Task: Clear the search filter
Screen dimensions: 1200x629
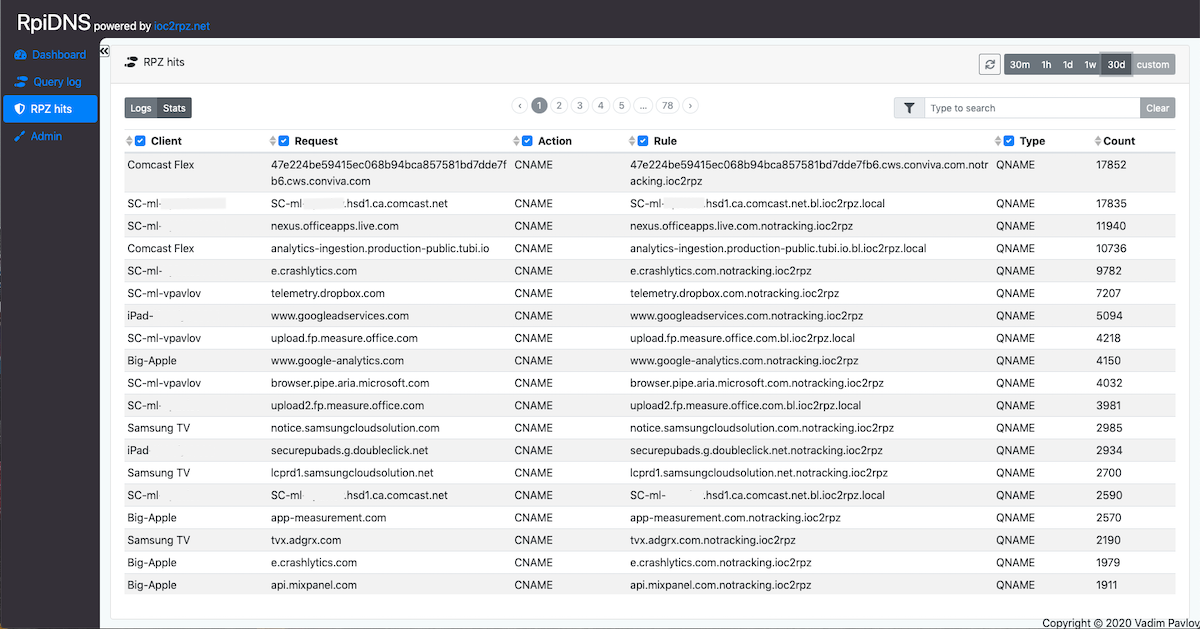Action: point(1158,108)
